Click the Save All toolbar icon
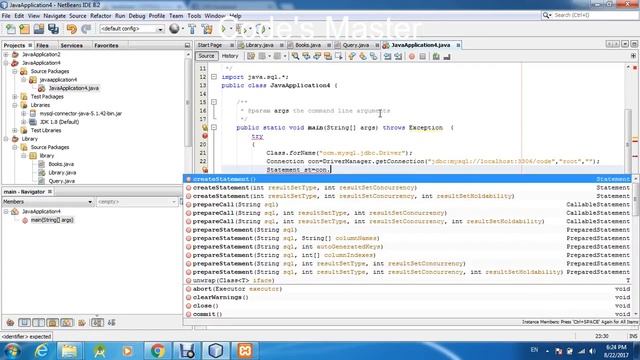Image resolution: width=640 pixels, height=360 pixels. (x=53, y=29)
